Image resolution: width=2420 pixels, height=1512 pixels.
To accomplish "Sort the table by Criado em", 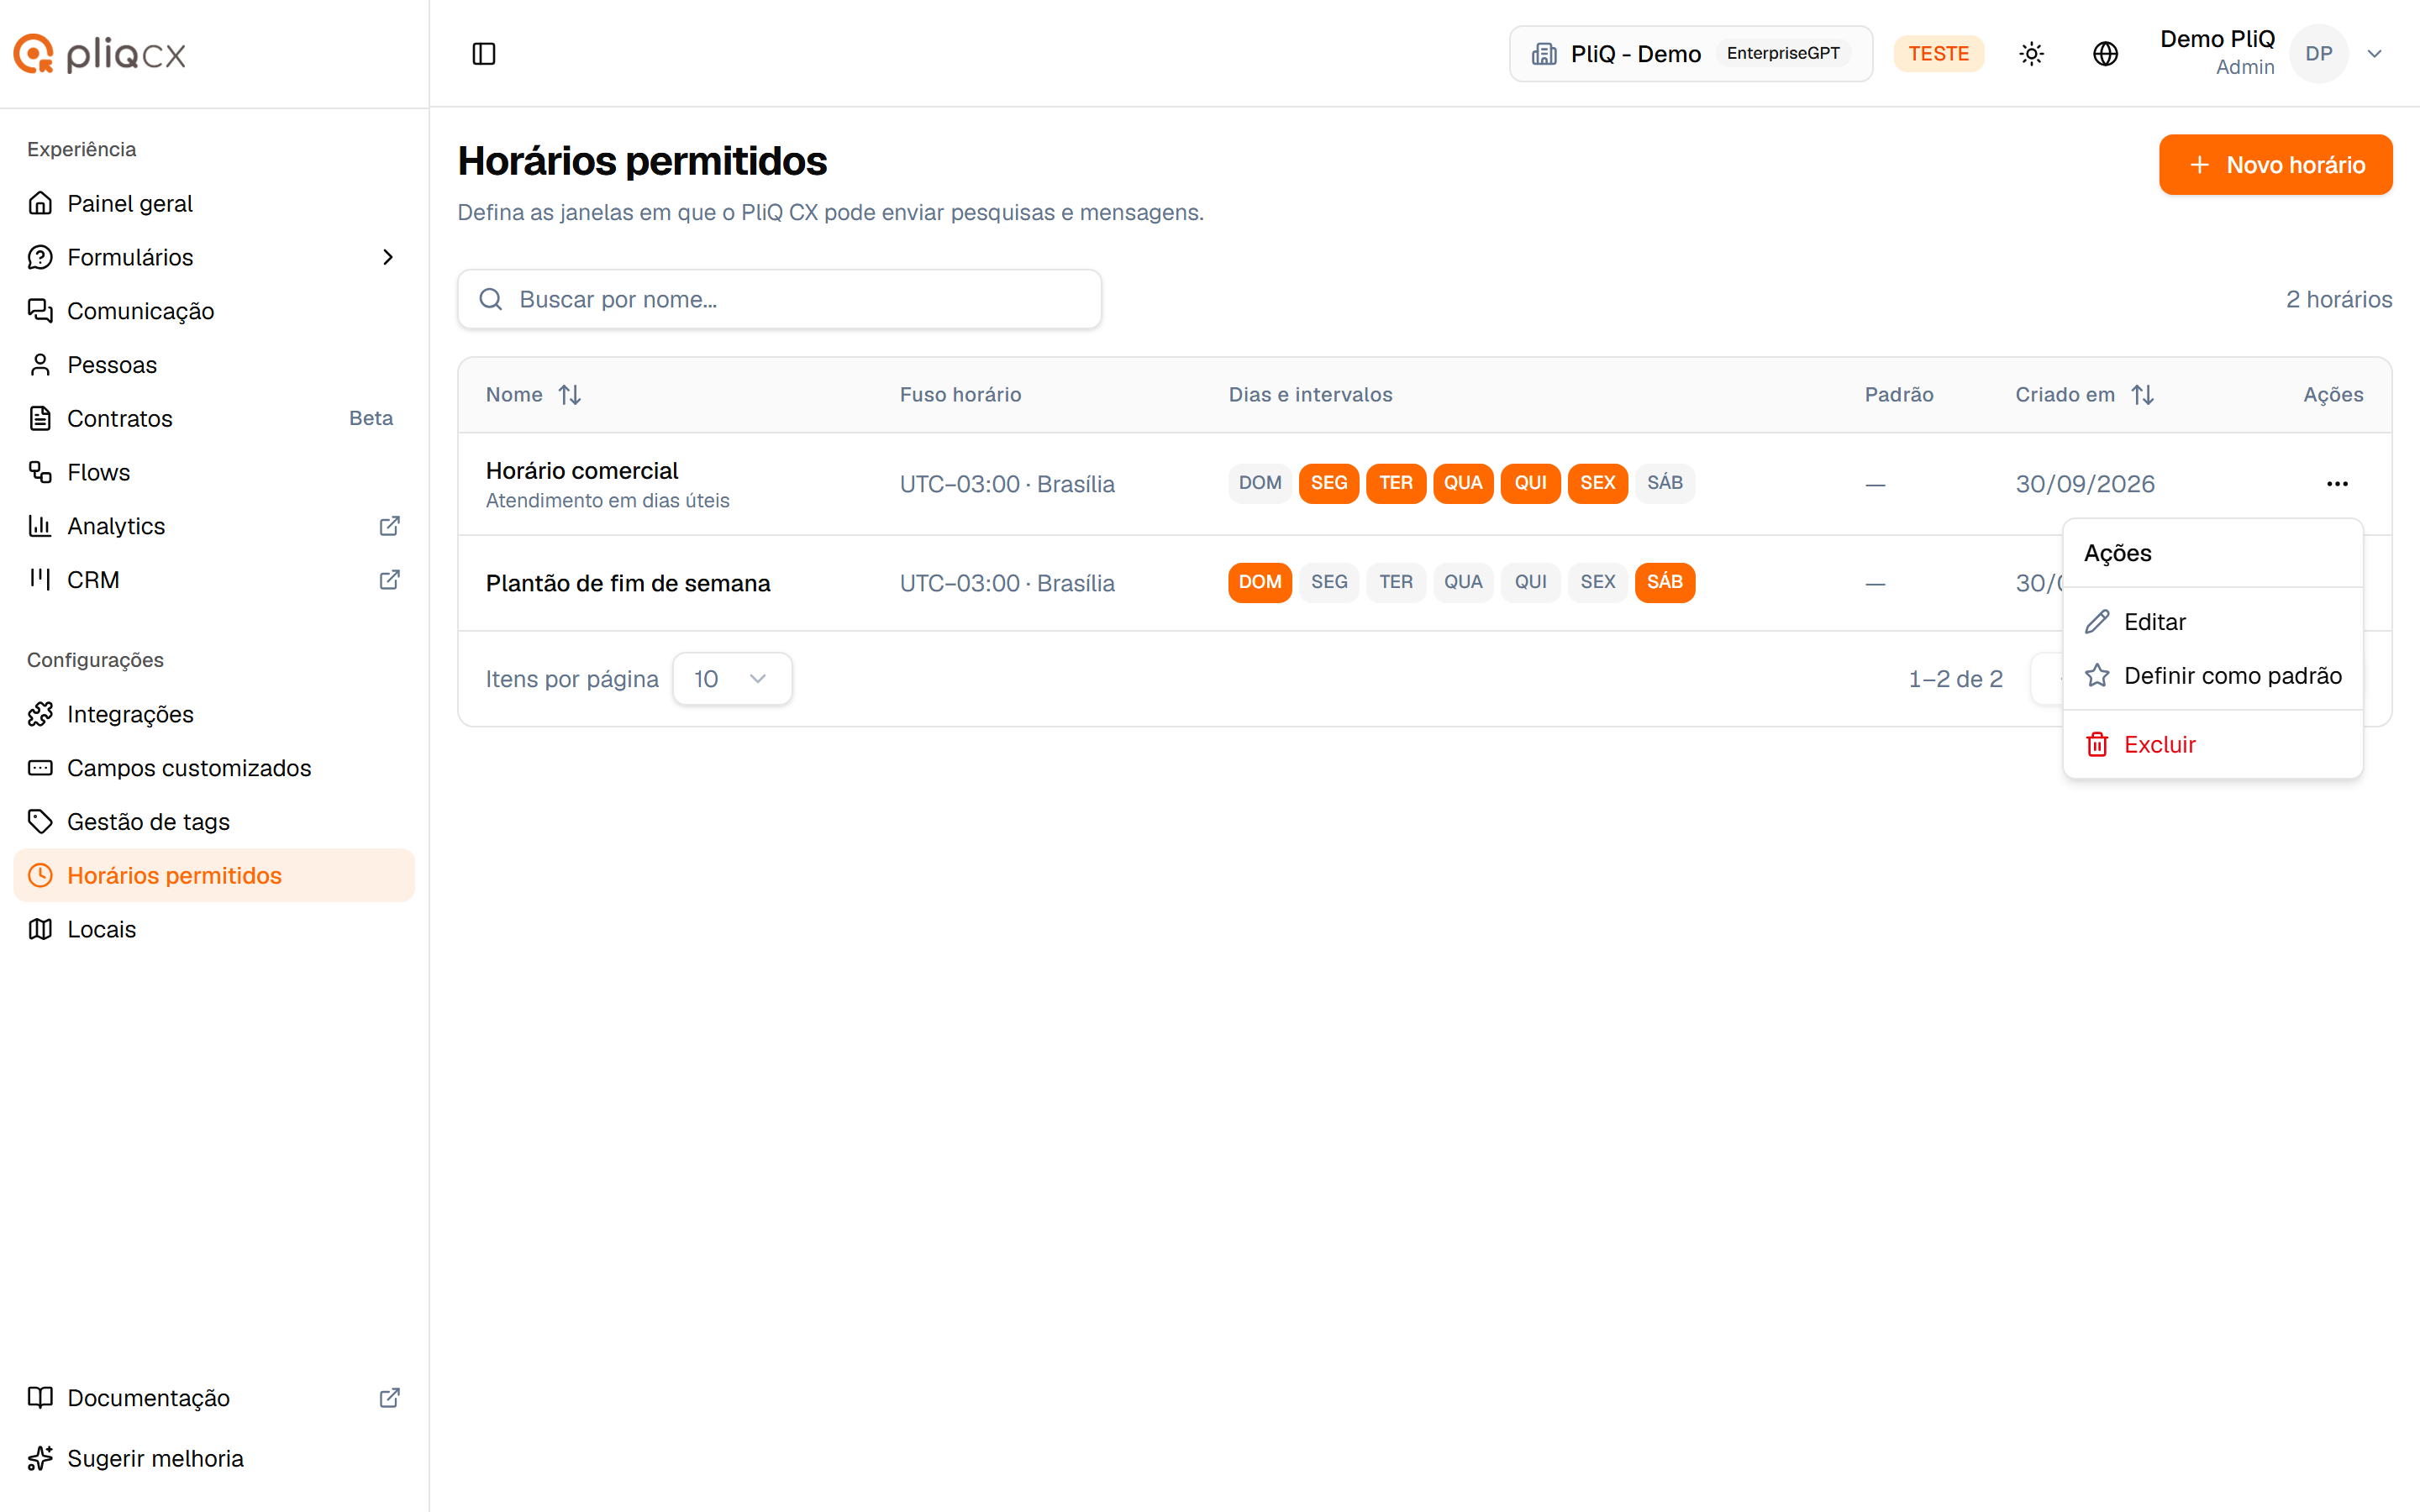I will 2142,395.
